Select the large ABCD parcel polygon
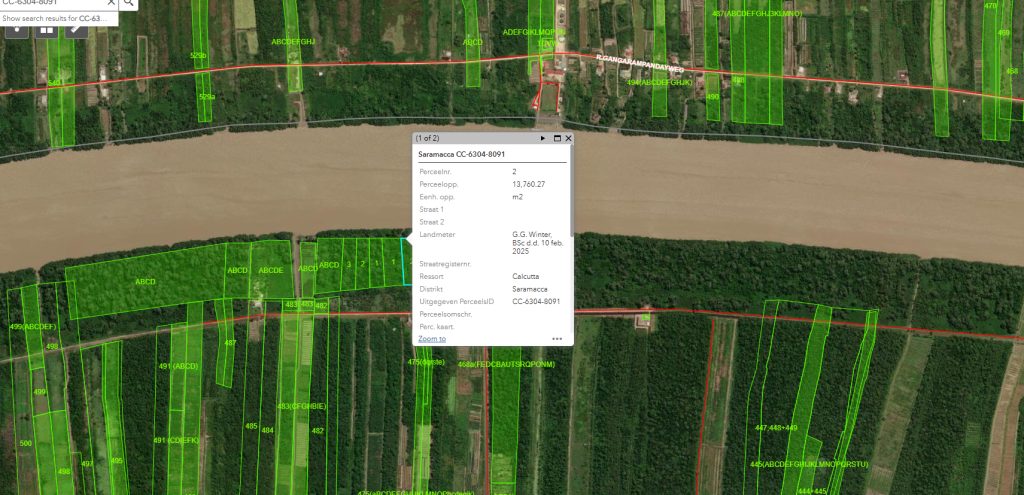1024x495 pixels. (x=145, y=281)
